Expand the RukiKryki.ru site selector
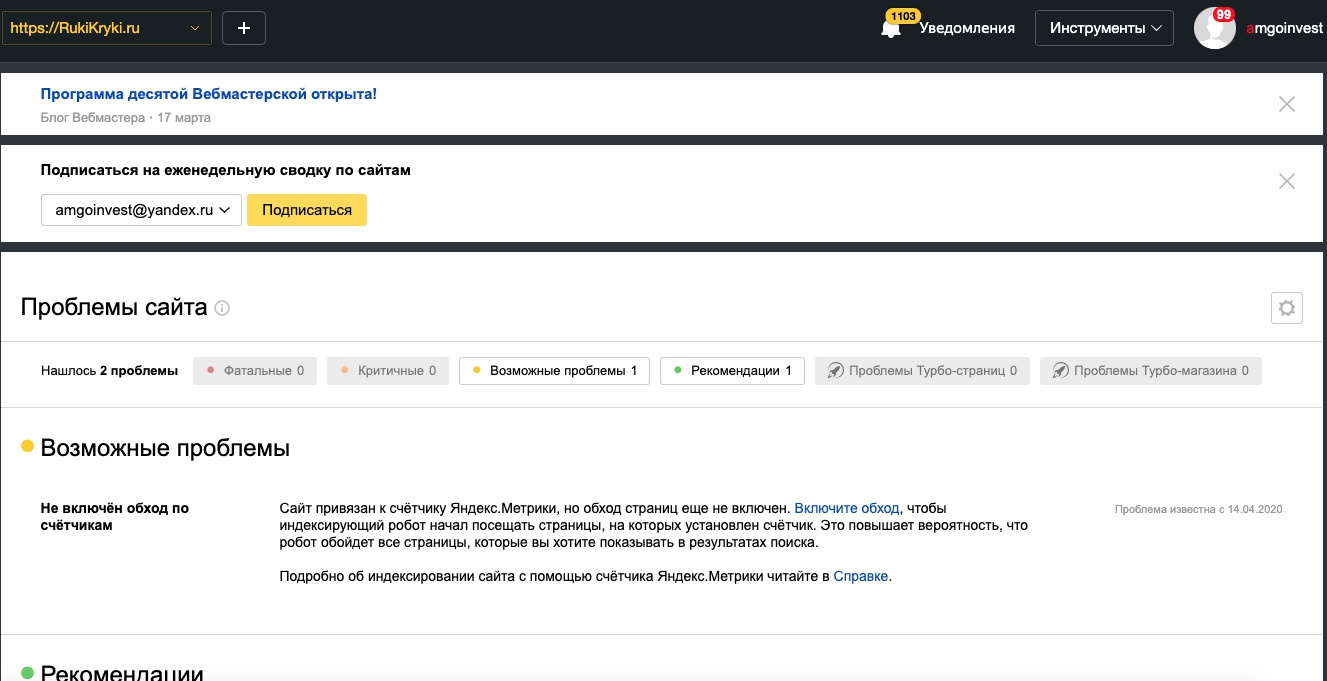The width and height of the screenshot is (1327, 681). pyautogui.click(x=107, y=28)
